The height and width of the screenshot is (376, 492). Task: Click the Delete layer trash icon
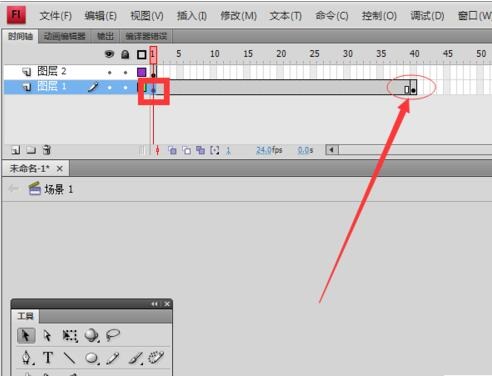[47, 150]
